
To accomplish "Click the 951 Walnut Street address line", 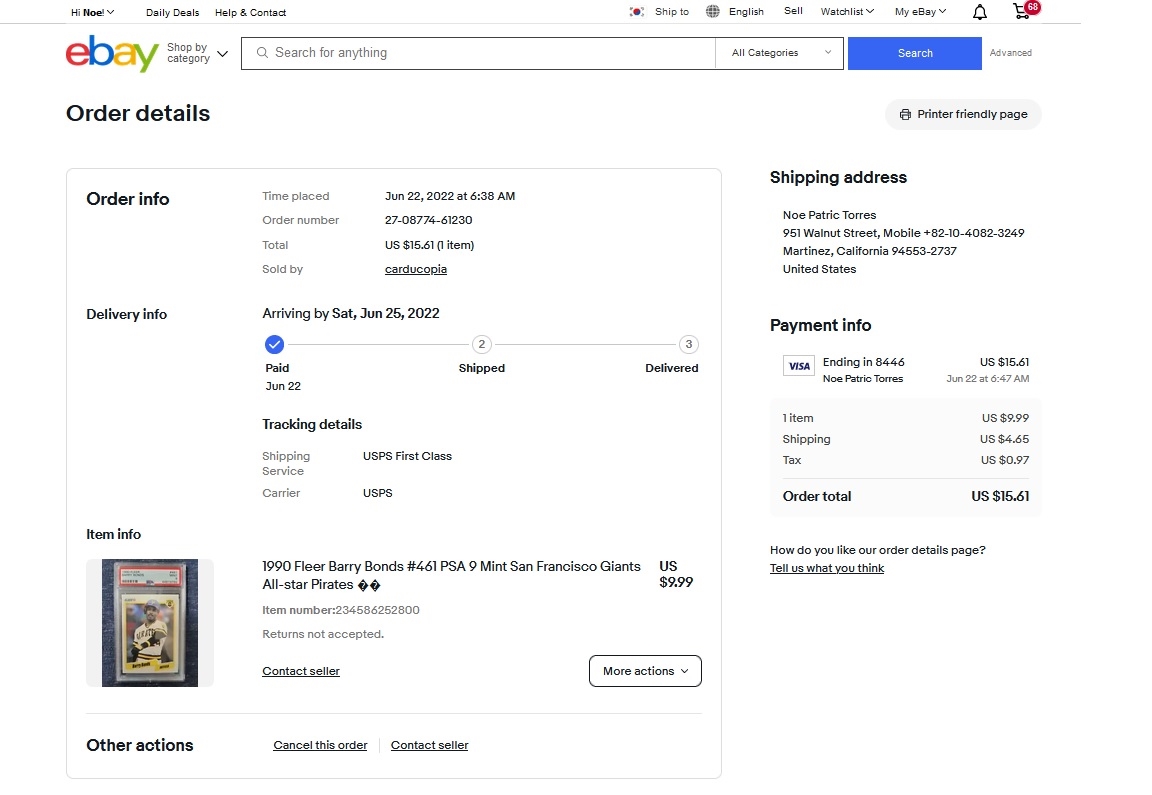I will pos(903,233).
